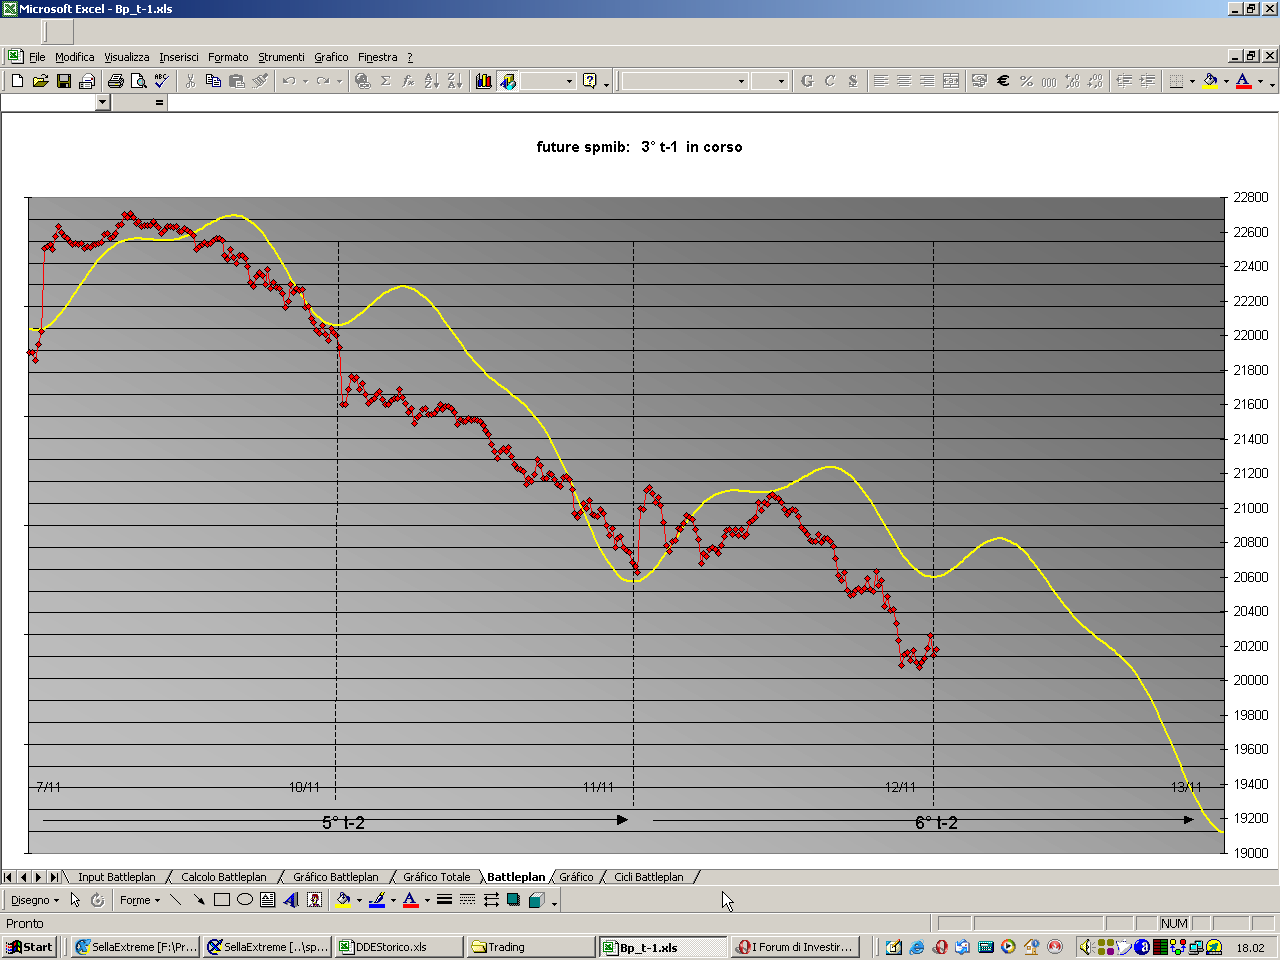Screen dimensions: 1280x960
Task: Open the Paste Function fx icon
Action: [408, 81]
